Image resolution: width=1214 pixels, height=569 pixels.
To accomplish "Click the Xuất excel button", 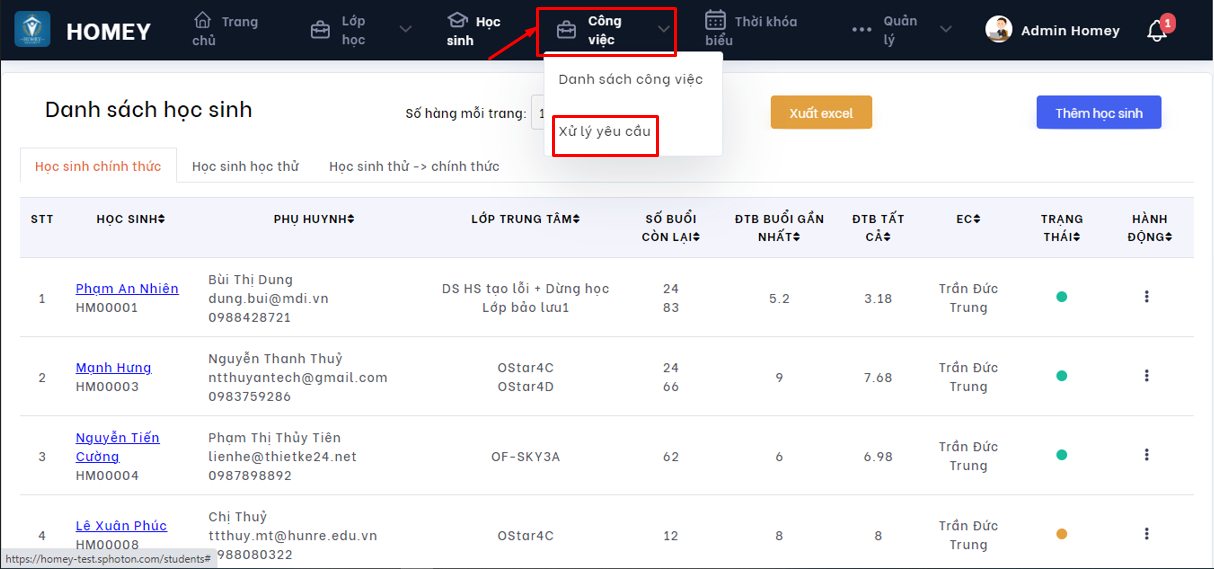I will (821, 113).
